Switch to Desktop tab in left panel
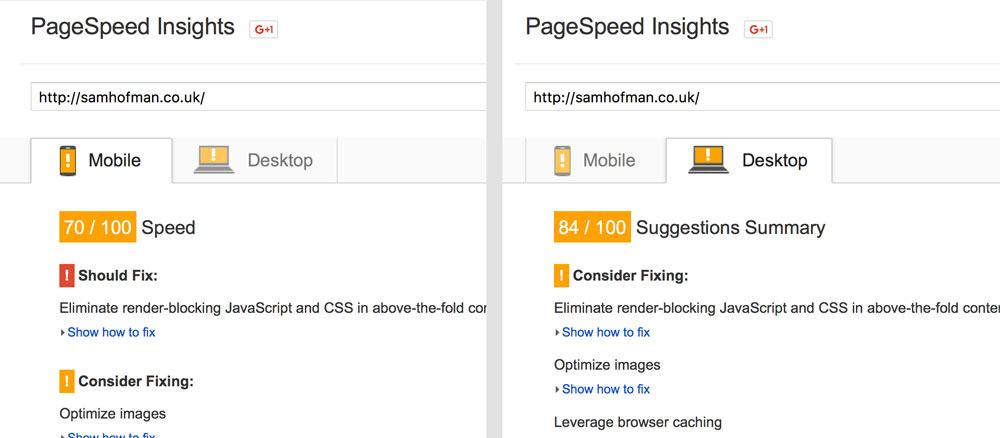The height and width of the screenshot is (438, 1000). pos(254,161)
